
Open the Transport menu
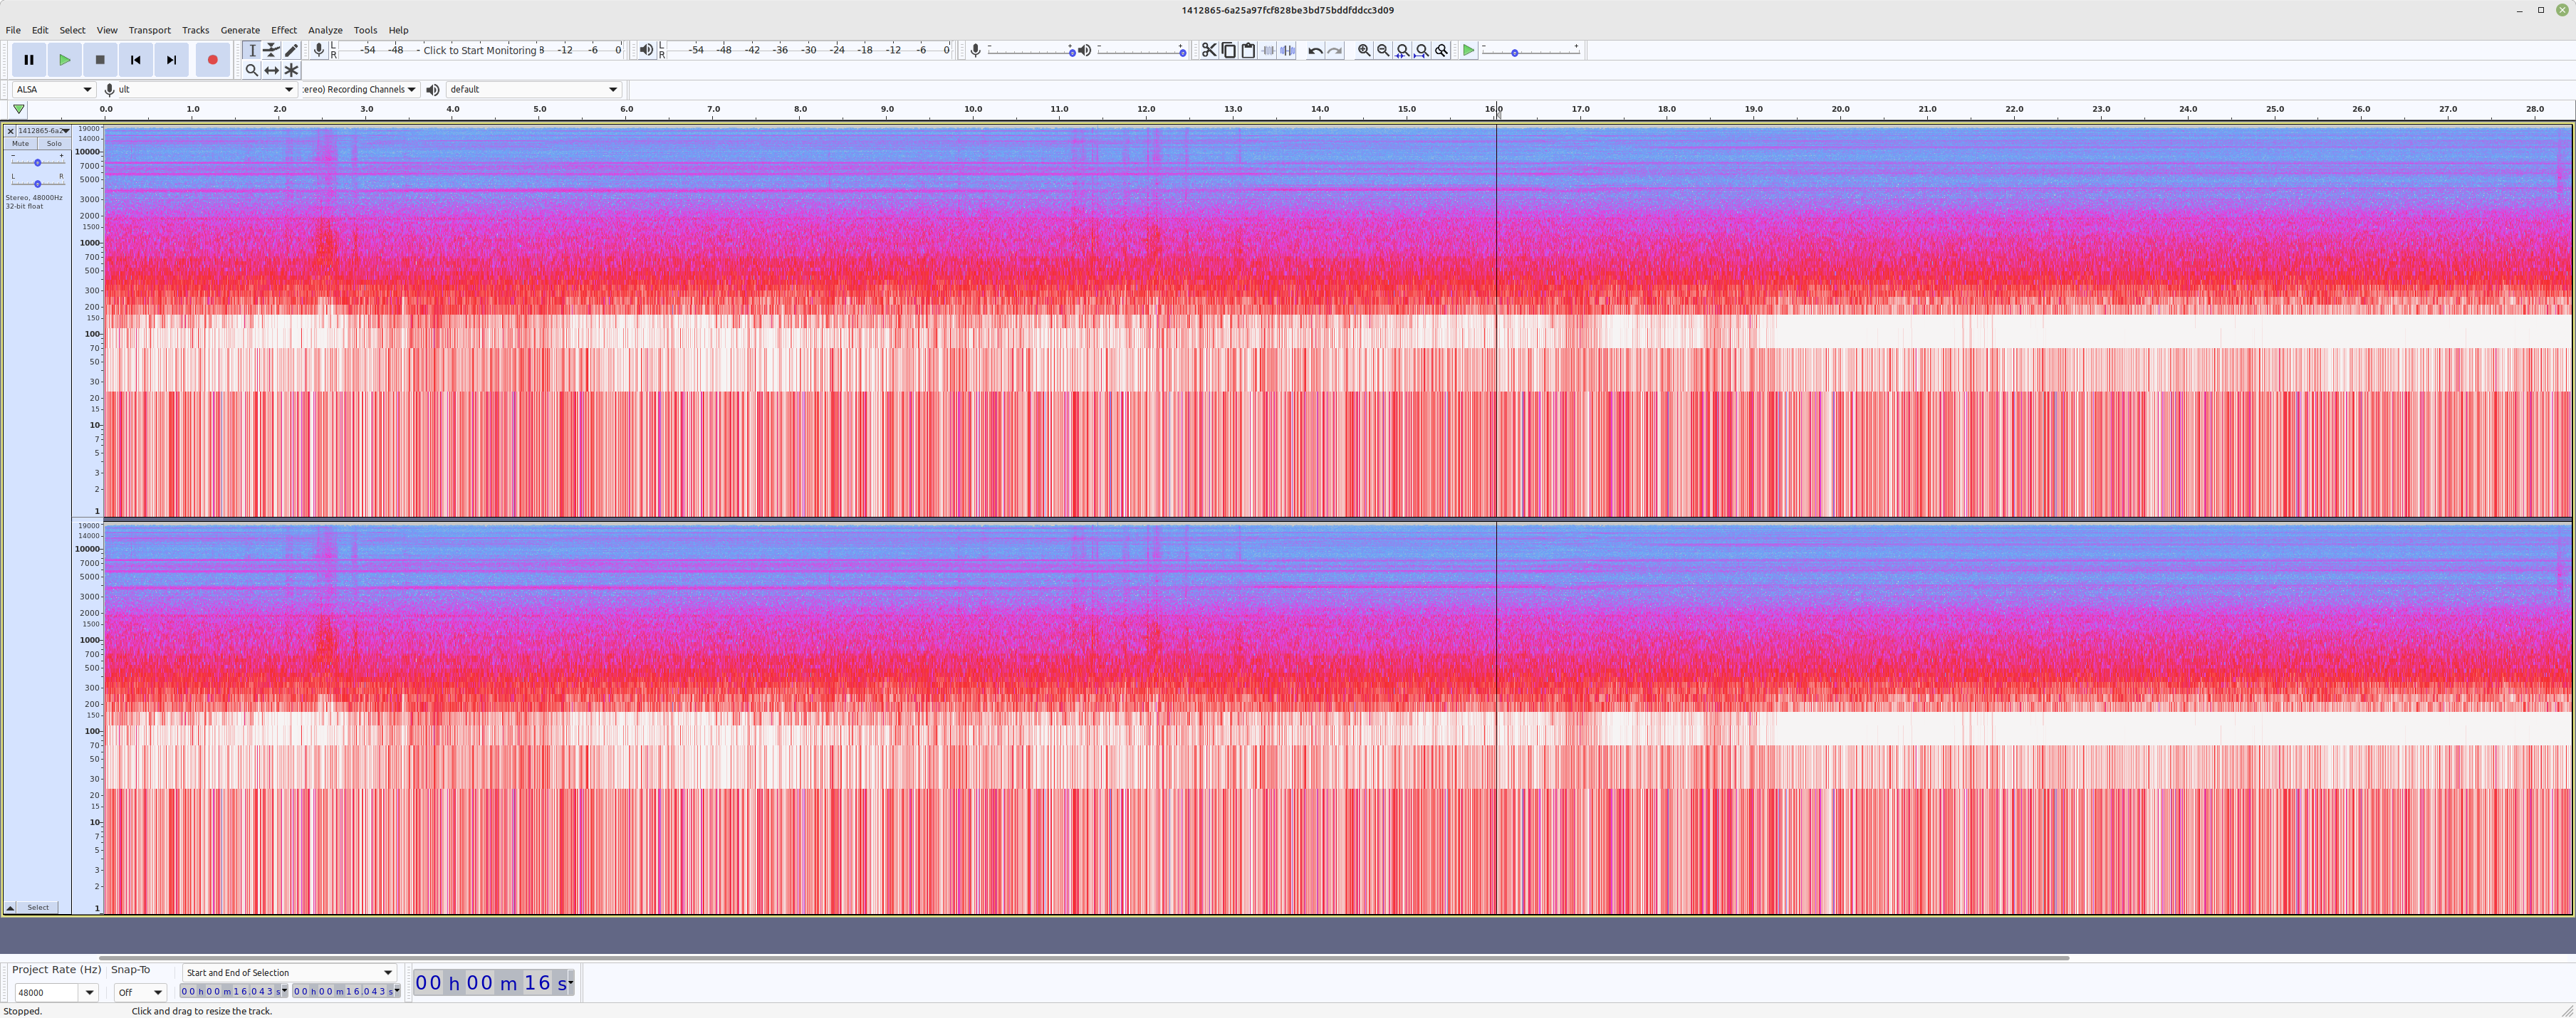click(x=150, y=30)
